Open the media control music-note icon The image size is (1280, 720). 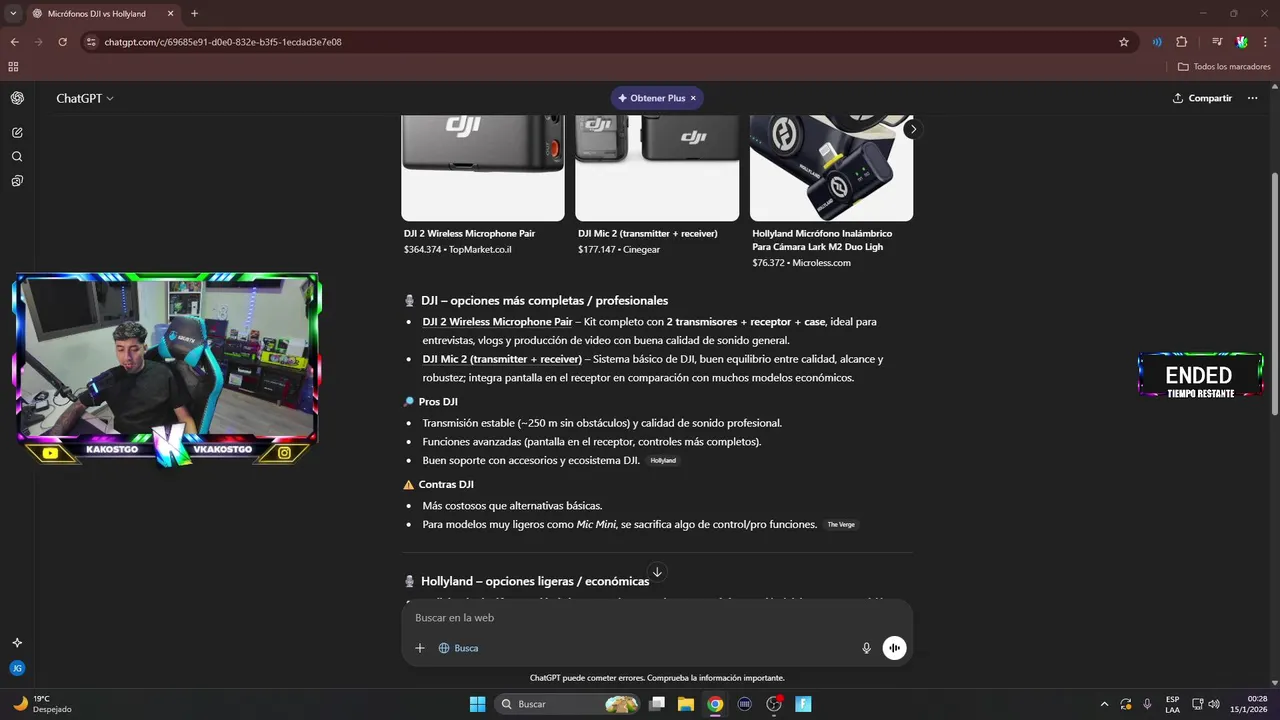tap(1217, 42)
